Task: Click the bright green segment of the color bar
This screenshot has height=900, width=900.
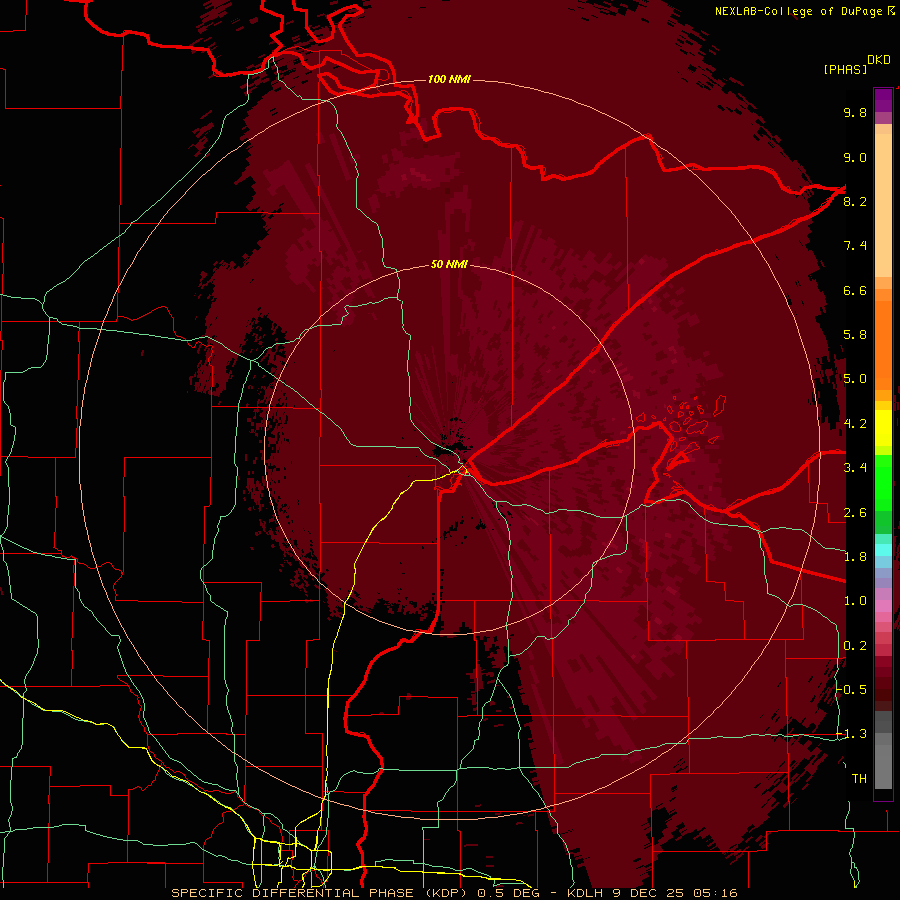Action: (x=883, y=482)
